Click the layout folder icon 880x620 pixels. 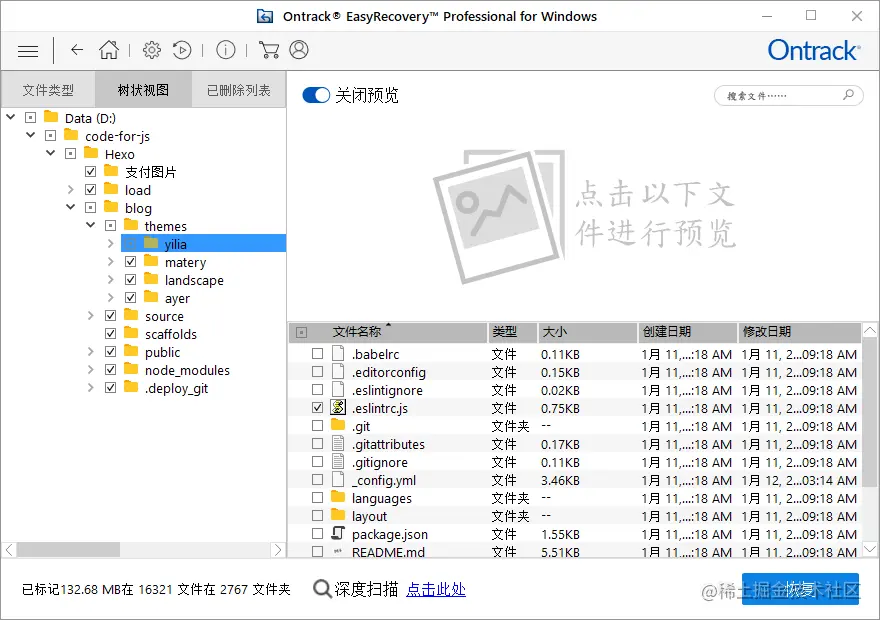coord(338,515)
